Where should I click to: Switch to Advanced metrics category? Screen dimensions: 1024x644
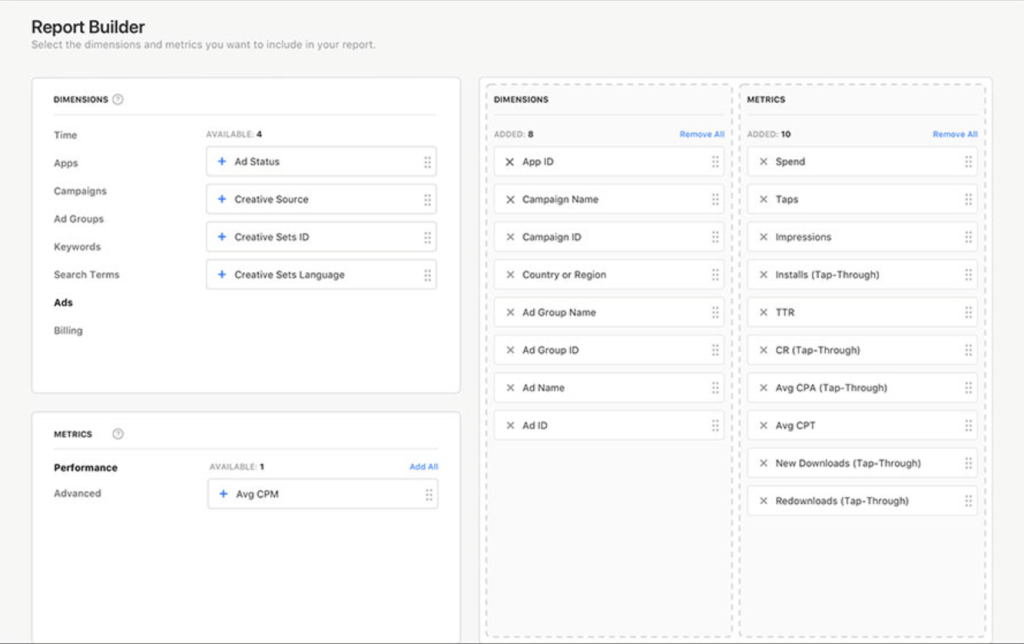coord(78,493)
